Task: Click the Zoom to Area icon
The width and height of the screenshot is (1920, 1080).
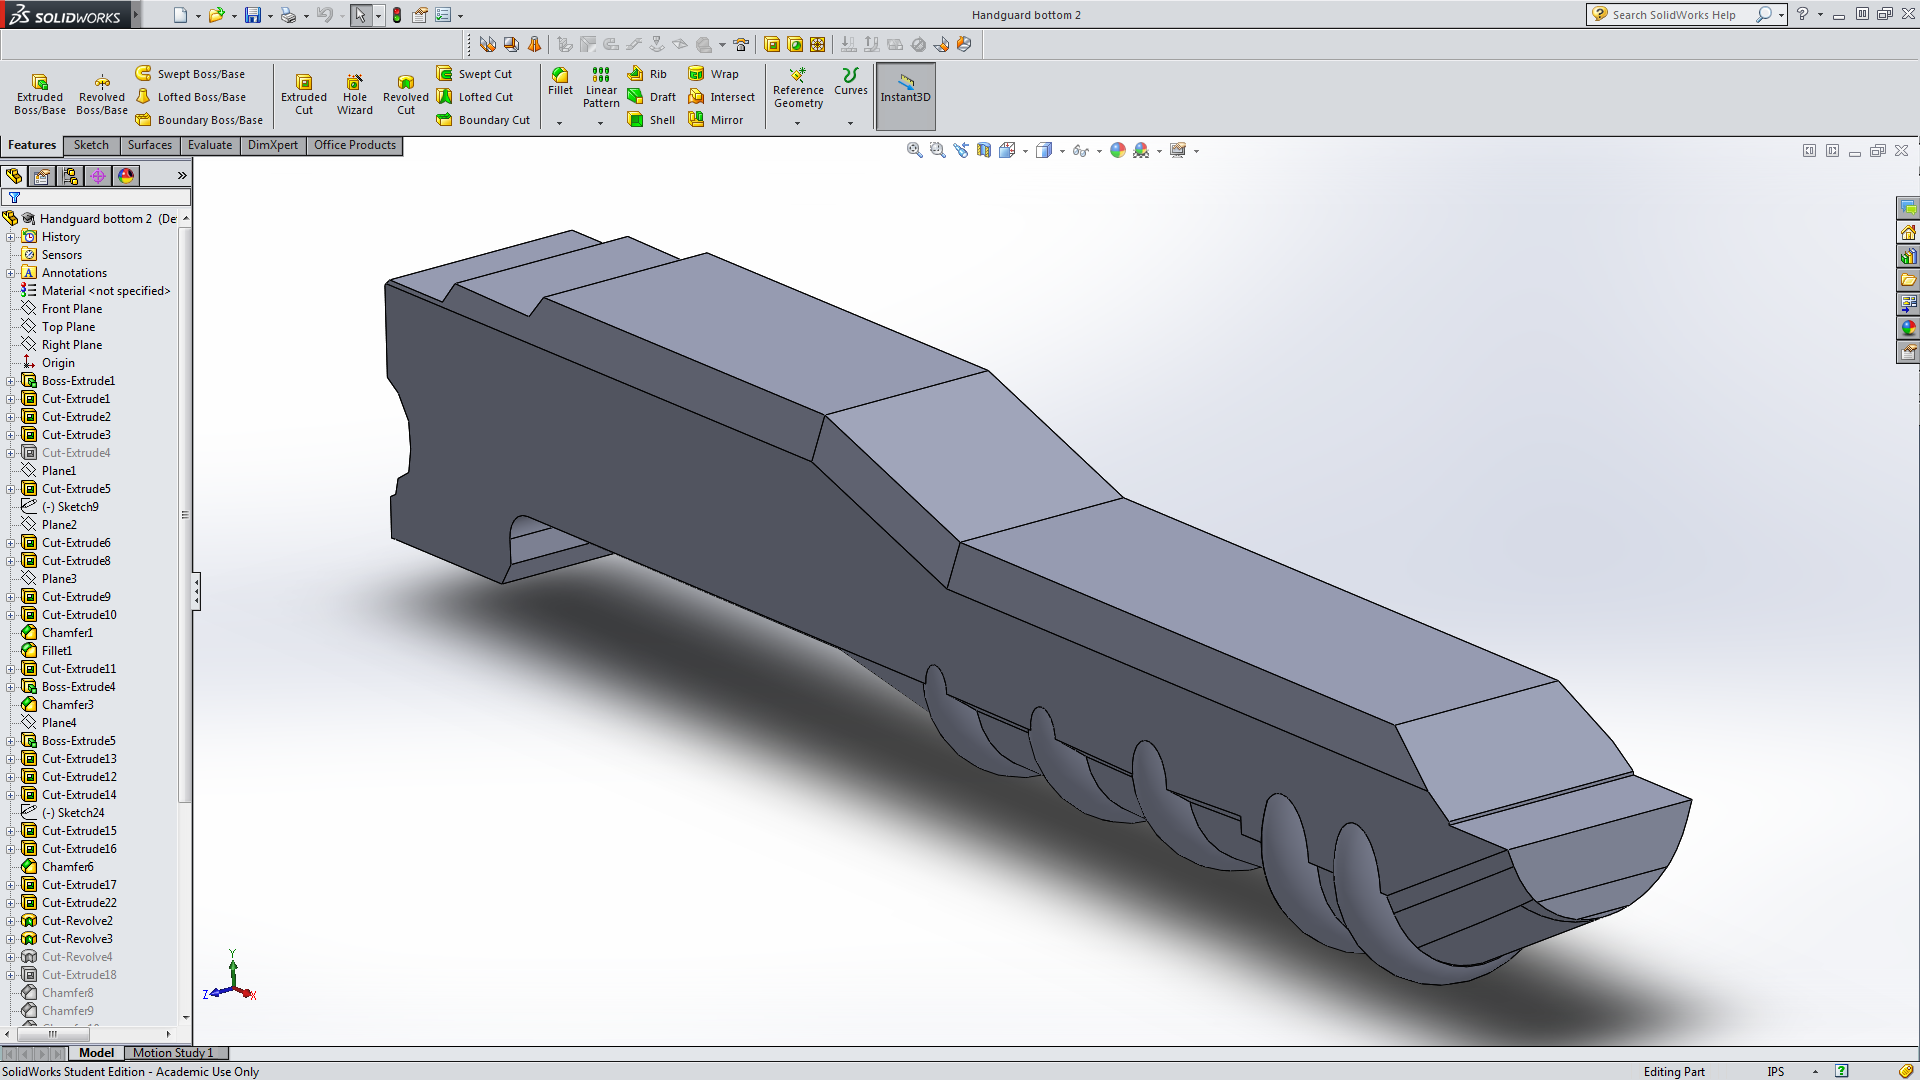Action: 937,150
